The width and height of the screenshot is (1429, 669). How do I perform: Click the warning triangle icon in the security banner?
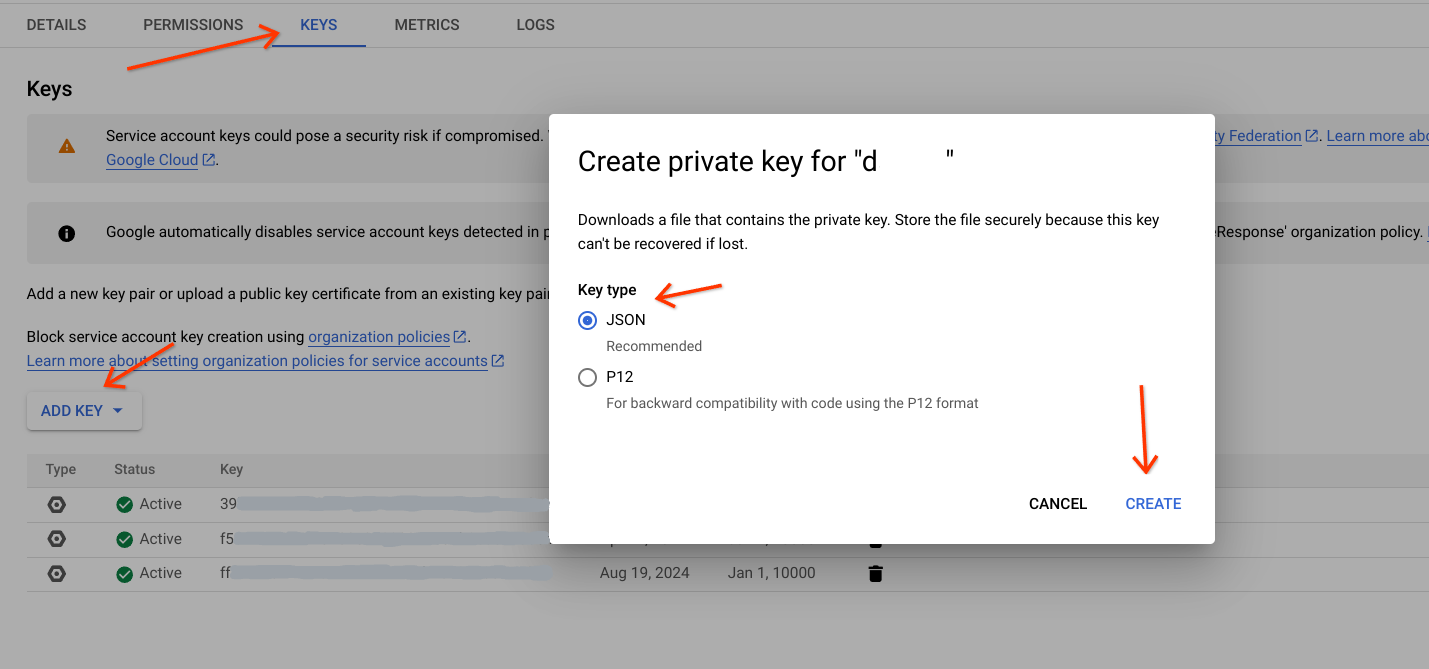pyautogui.click(x=66, y=146)
